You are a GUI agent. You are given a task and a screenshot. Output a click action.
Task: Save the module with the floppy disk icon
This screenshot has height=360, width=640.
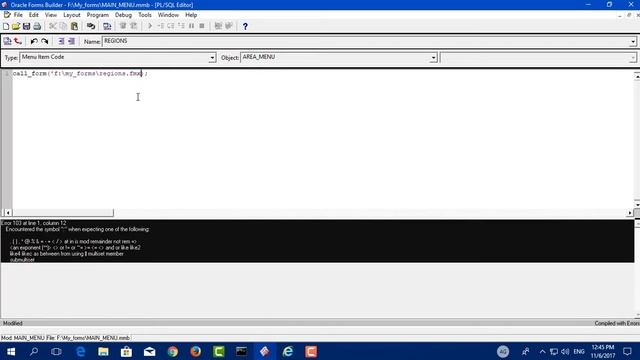tap(27, 26)
